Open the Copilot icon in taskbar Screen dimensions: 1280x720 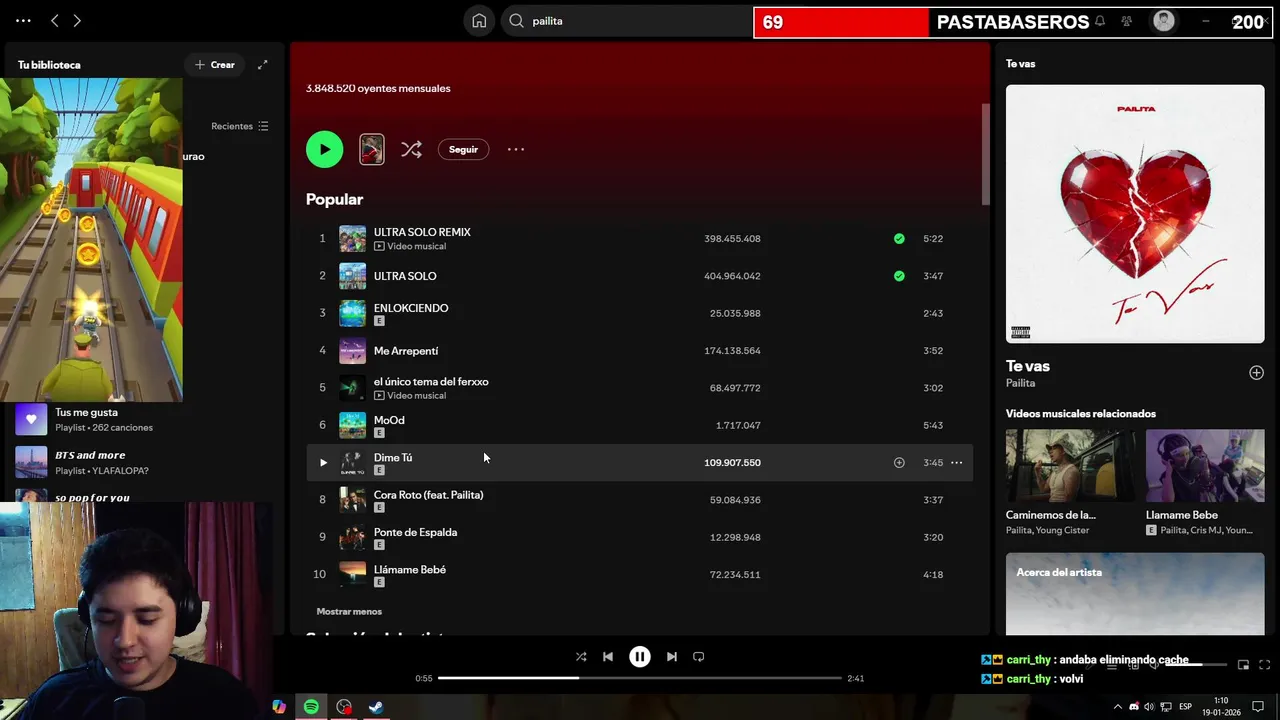coord(279,707)
